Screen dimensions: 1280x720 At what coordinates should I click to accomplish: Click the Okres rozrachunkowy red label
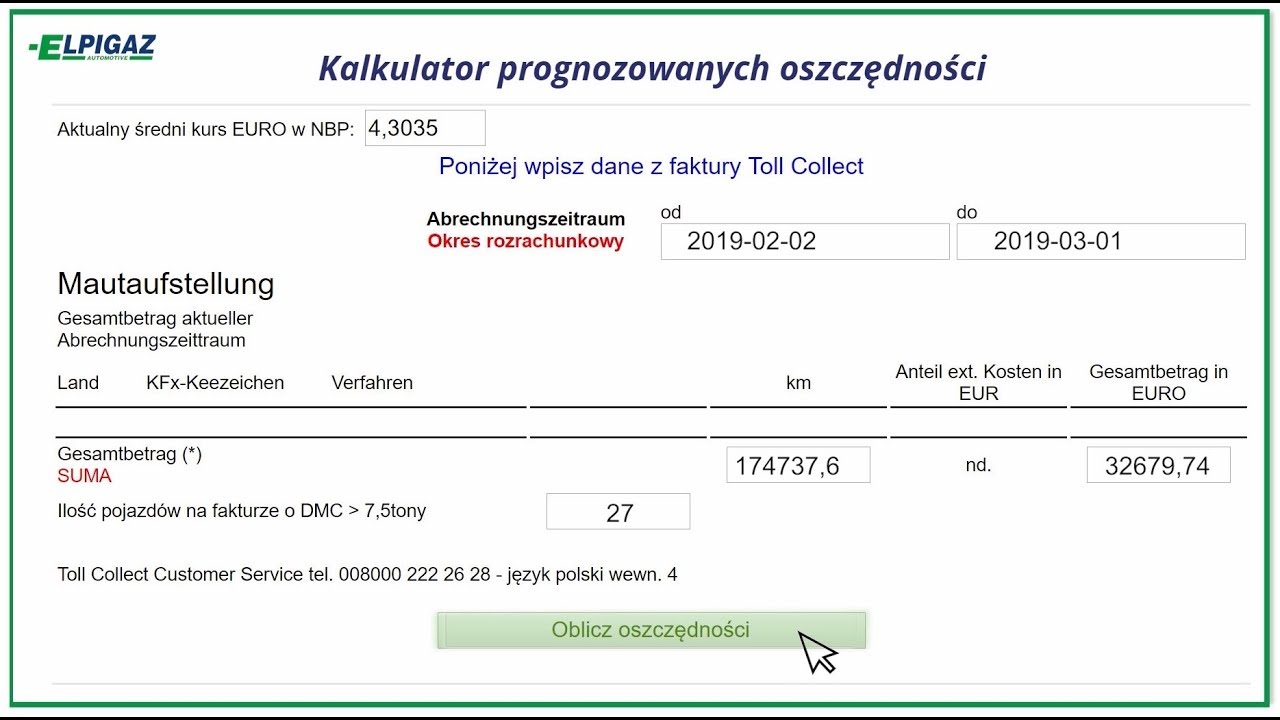coord(525,241)
